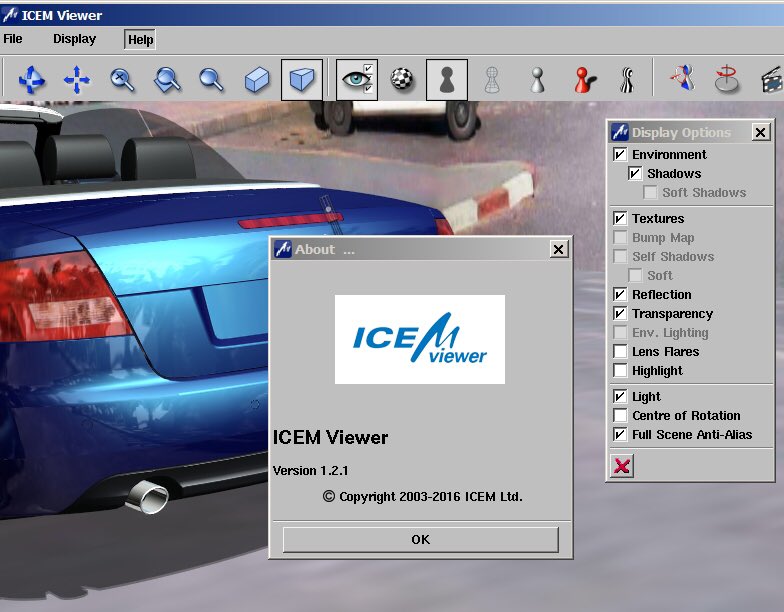Toggle the Light checkbox
The width and height of the screenshot is (784, 612).
[x=620, y=396]
